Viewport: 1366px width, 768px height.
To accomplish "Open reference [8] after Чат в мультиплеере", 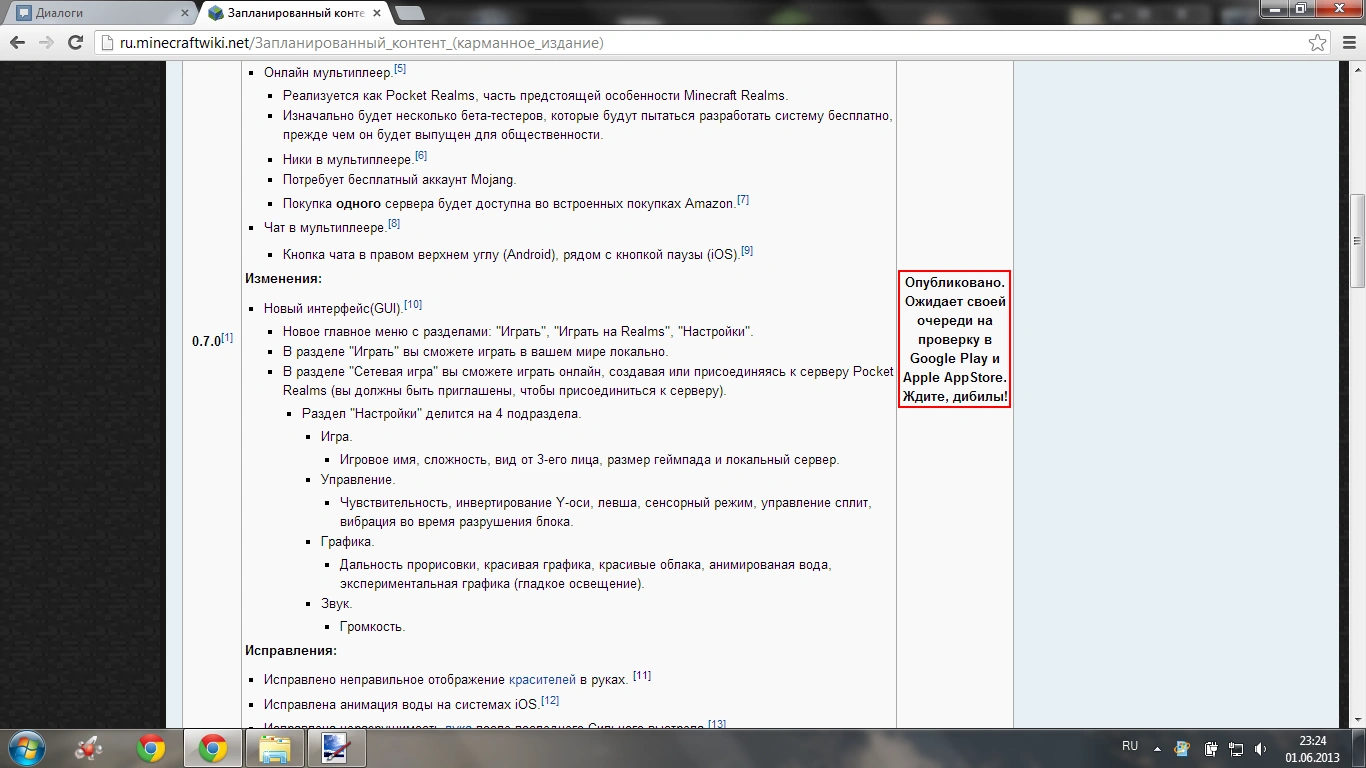I will coord(394,224).
